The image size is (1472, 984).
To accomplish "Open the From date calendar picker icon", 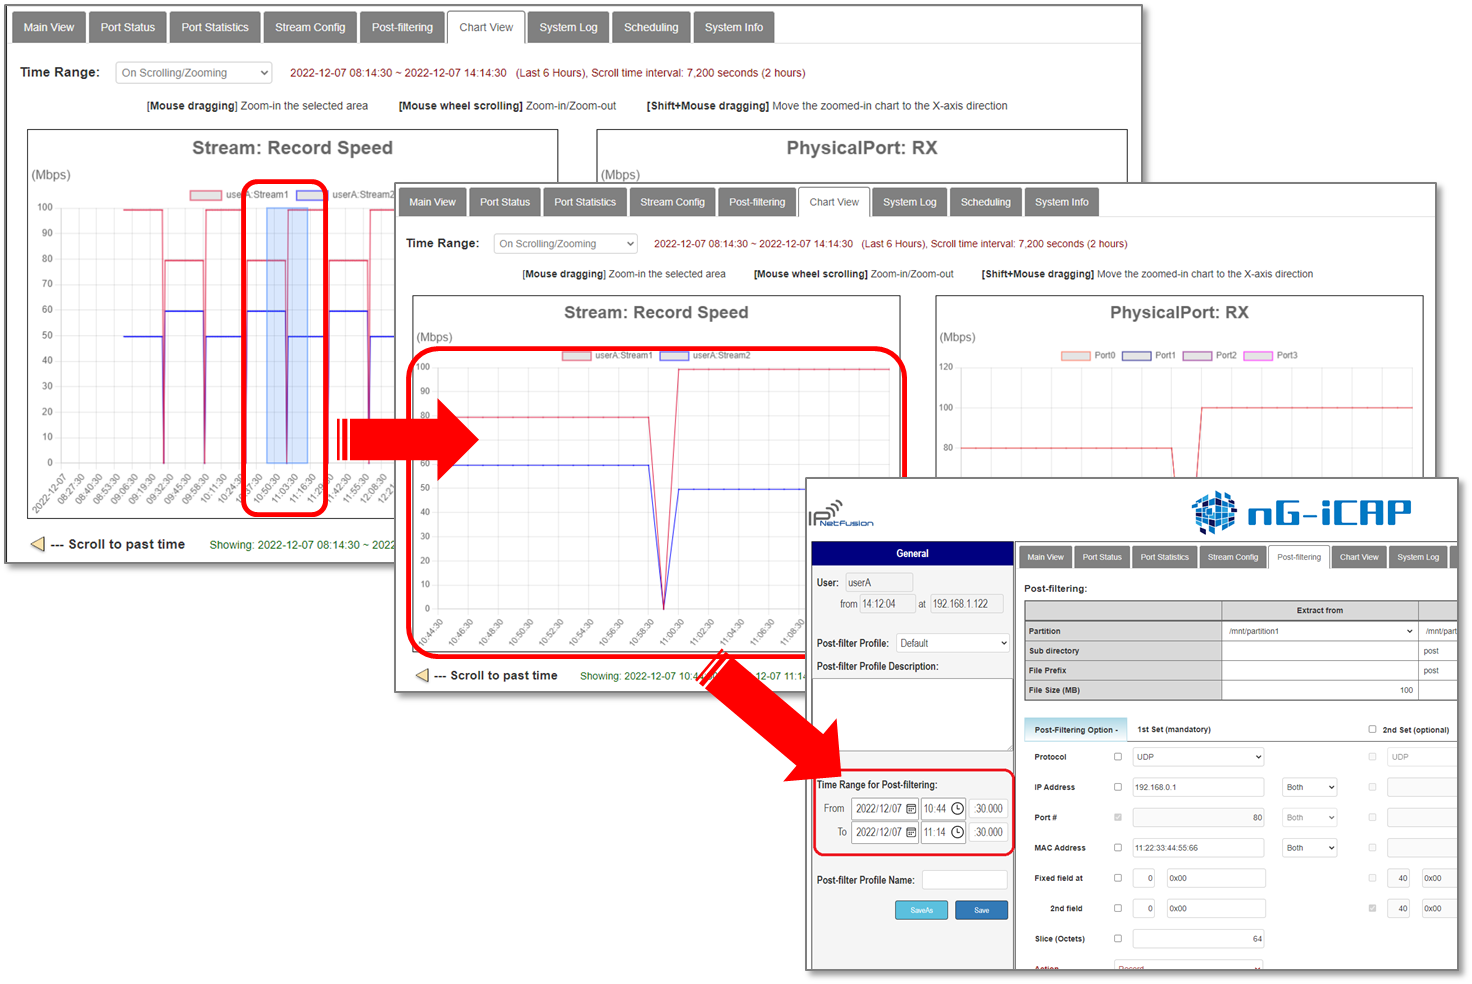I will (x=911, y=809).
